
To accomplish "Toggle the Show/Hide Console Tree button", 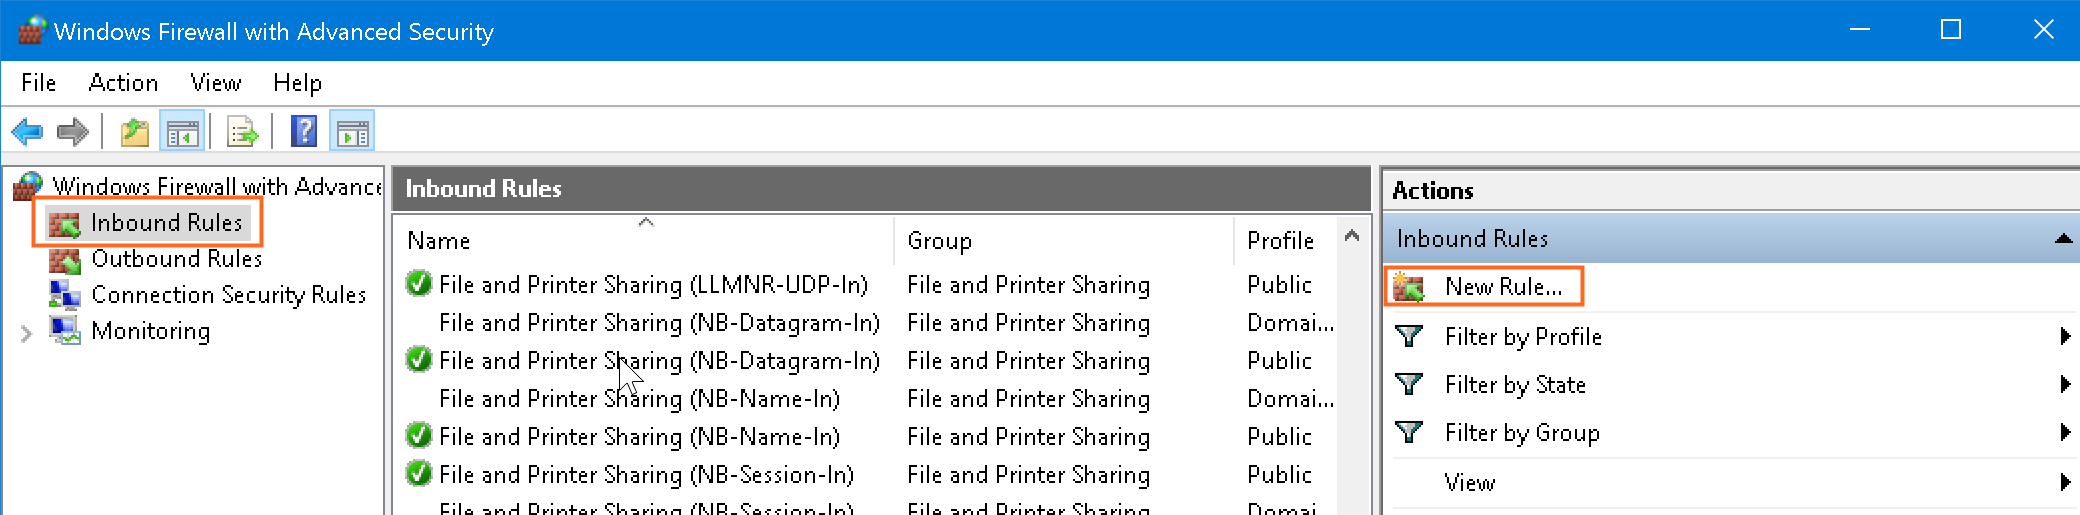I will pos(182,132).
